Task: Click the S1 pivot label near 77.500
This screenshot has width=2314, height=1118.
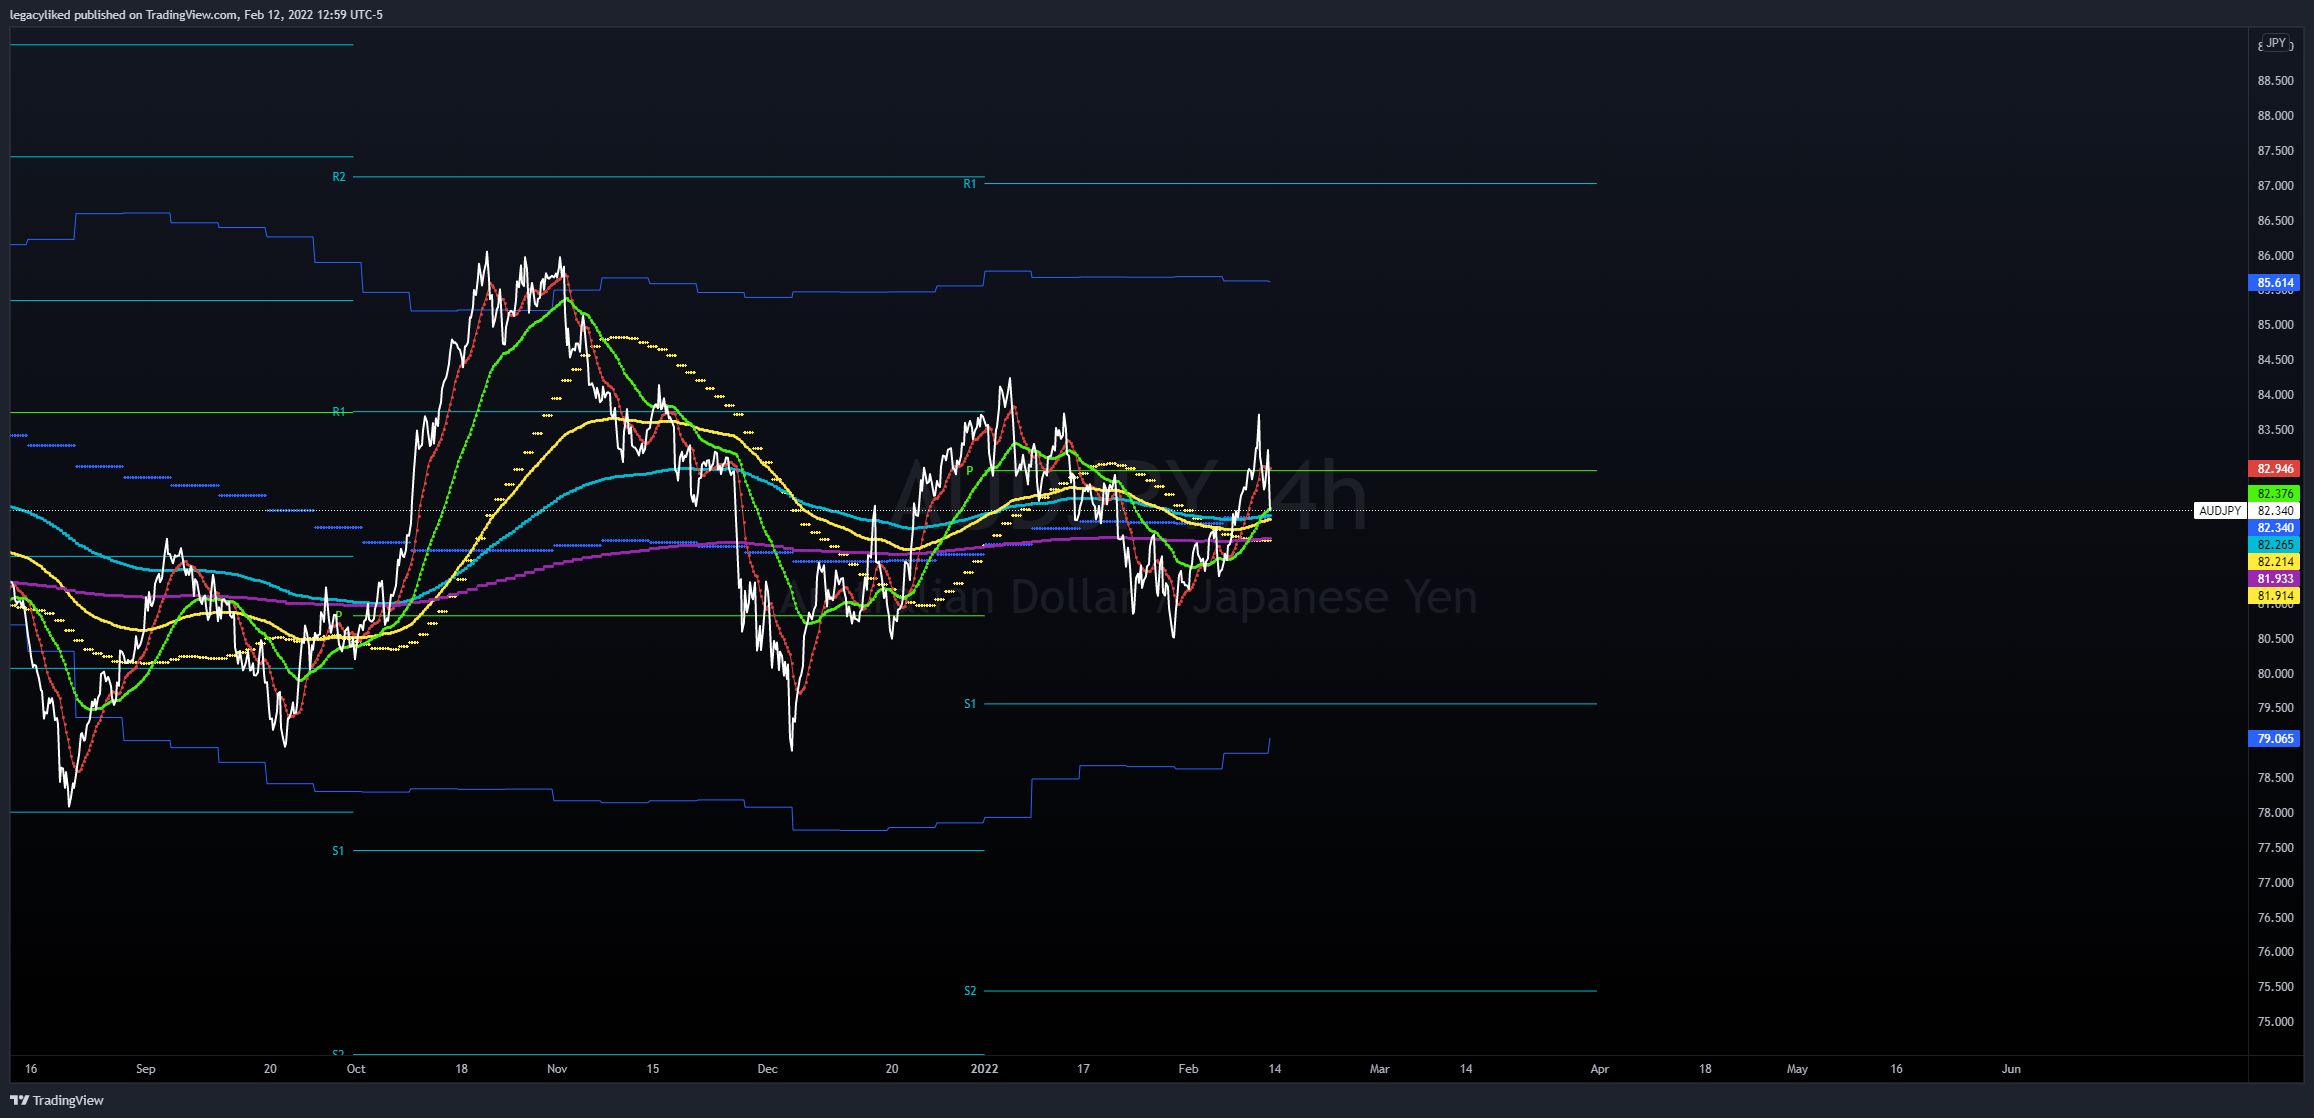Action: point(338,851)
